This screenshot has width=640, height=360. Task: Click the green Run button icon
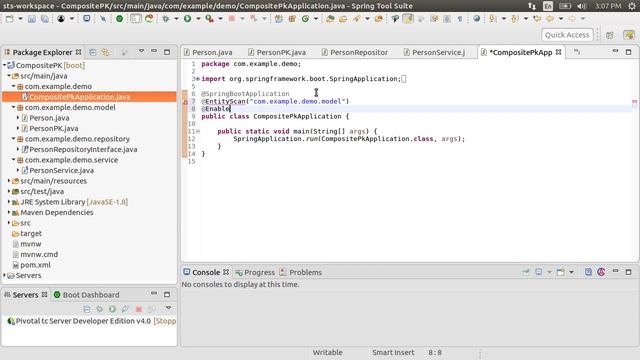tap(187, 19)
